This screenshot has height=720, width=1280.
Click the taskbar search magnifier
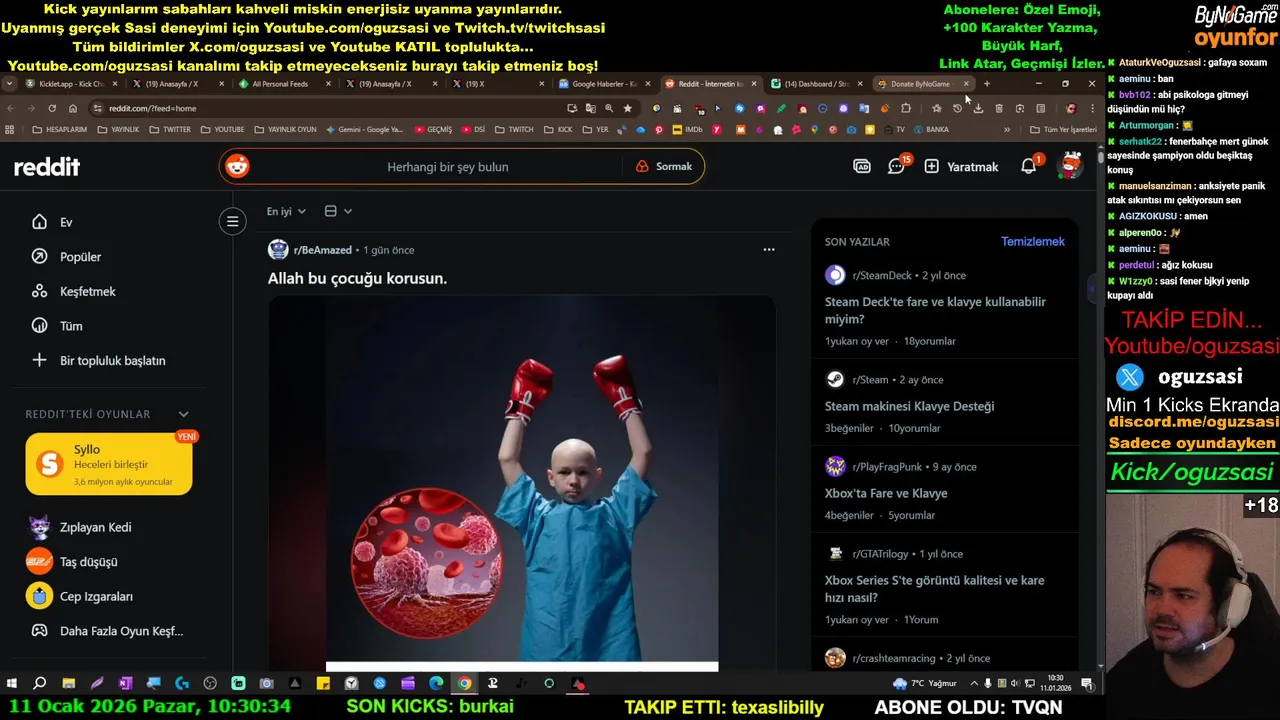(40, 684)
